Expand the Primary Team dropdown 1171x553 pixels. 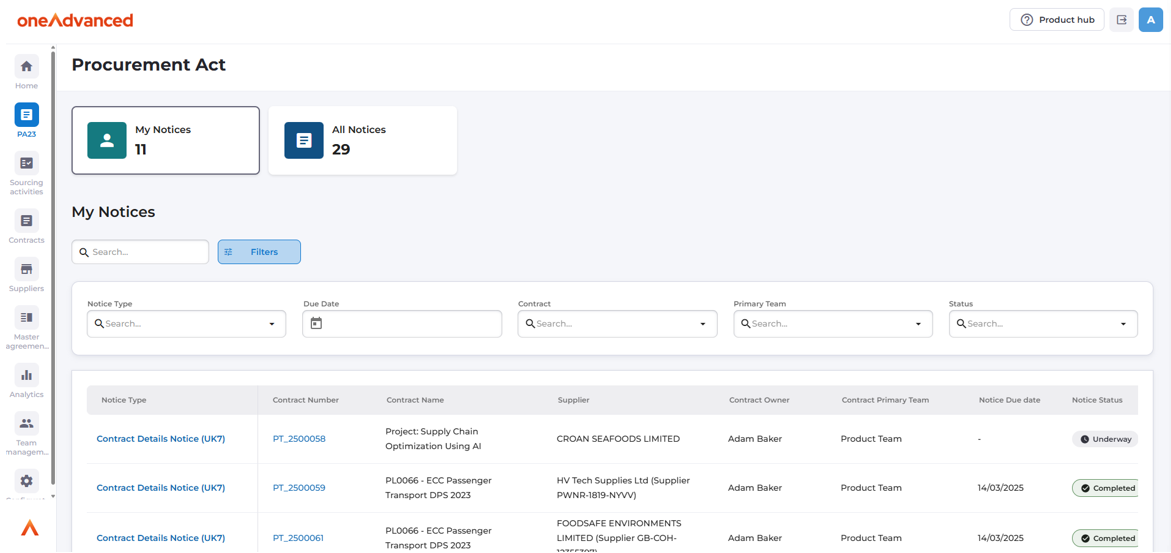tap(918, 324)
